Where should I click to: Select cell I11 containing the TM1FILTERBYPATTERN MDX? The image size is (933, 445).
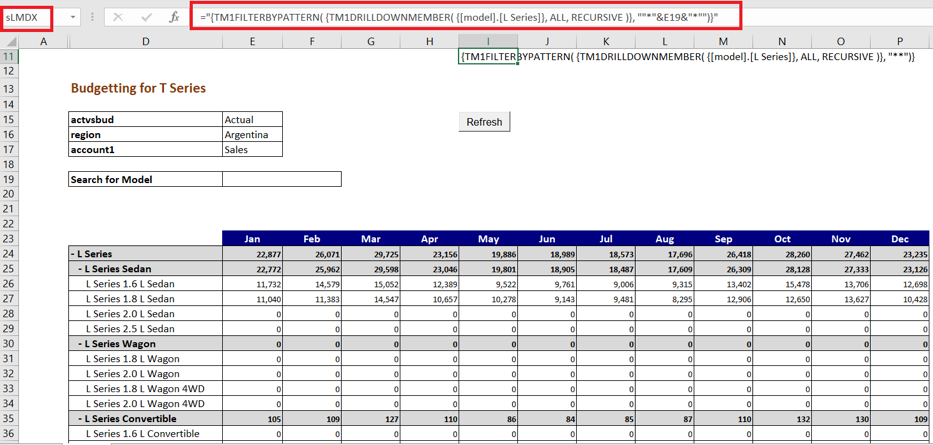[488, 56]
